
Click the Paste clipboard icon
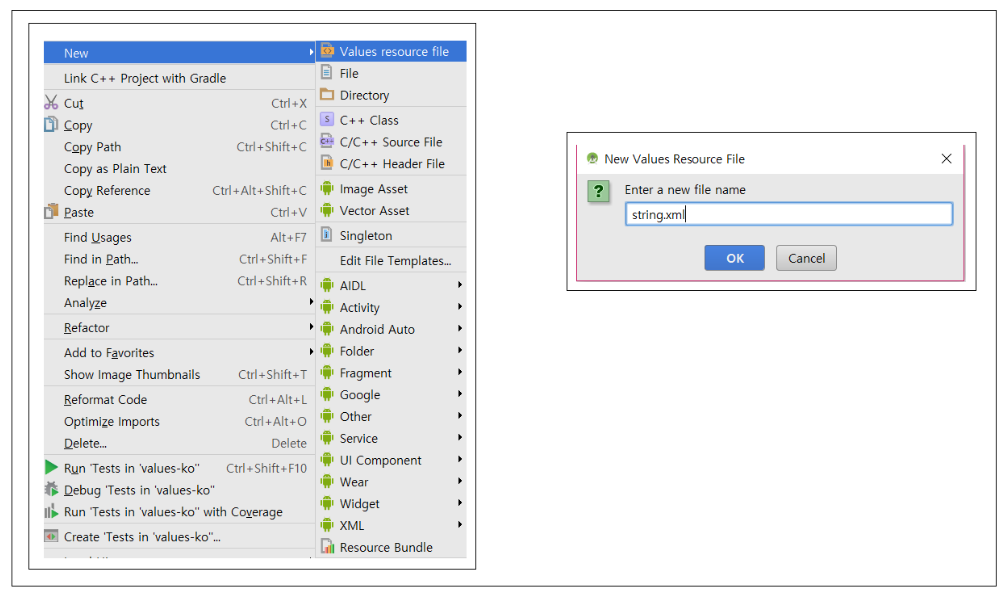(51, 212)
